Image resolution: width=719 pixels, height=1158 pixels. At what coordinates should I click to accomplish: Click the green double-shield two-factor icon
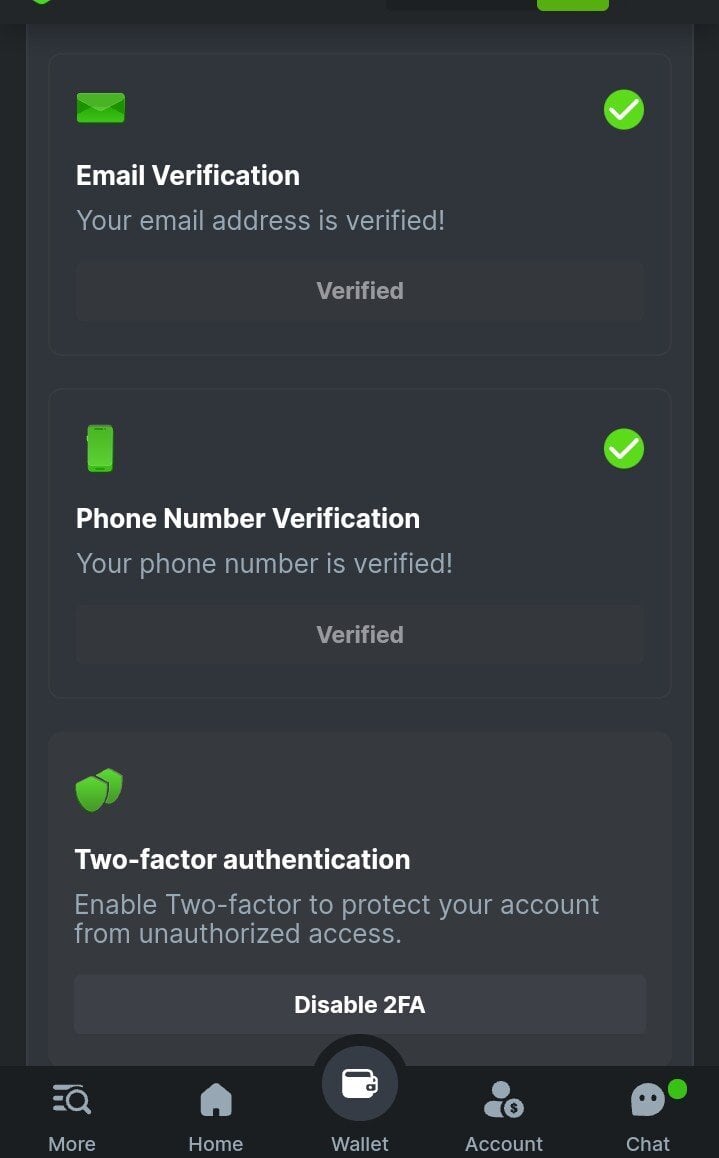click(99, 790)
